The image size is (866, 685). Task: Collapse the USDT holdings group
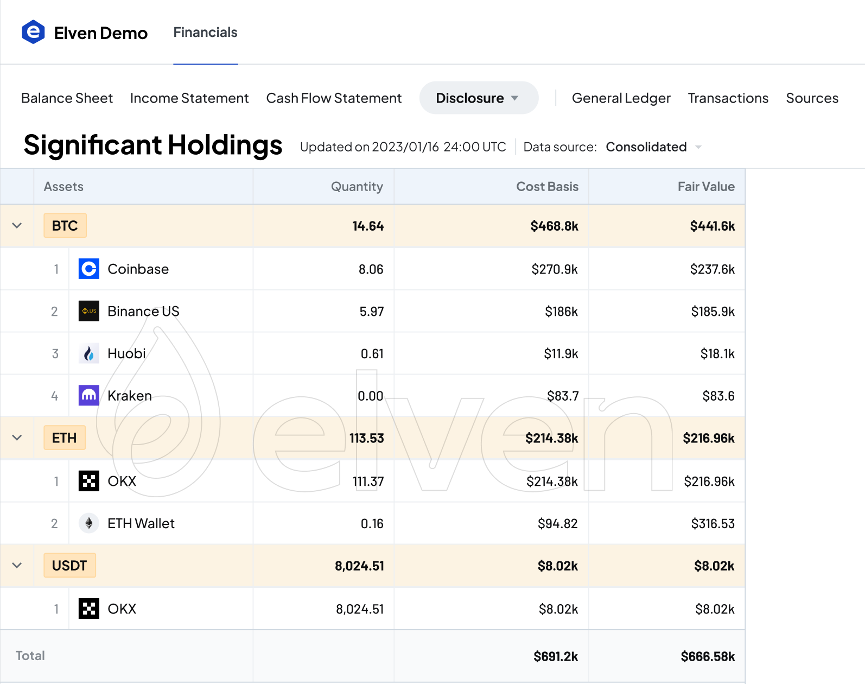[17, 566]
